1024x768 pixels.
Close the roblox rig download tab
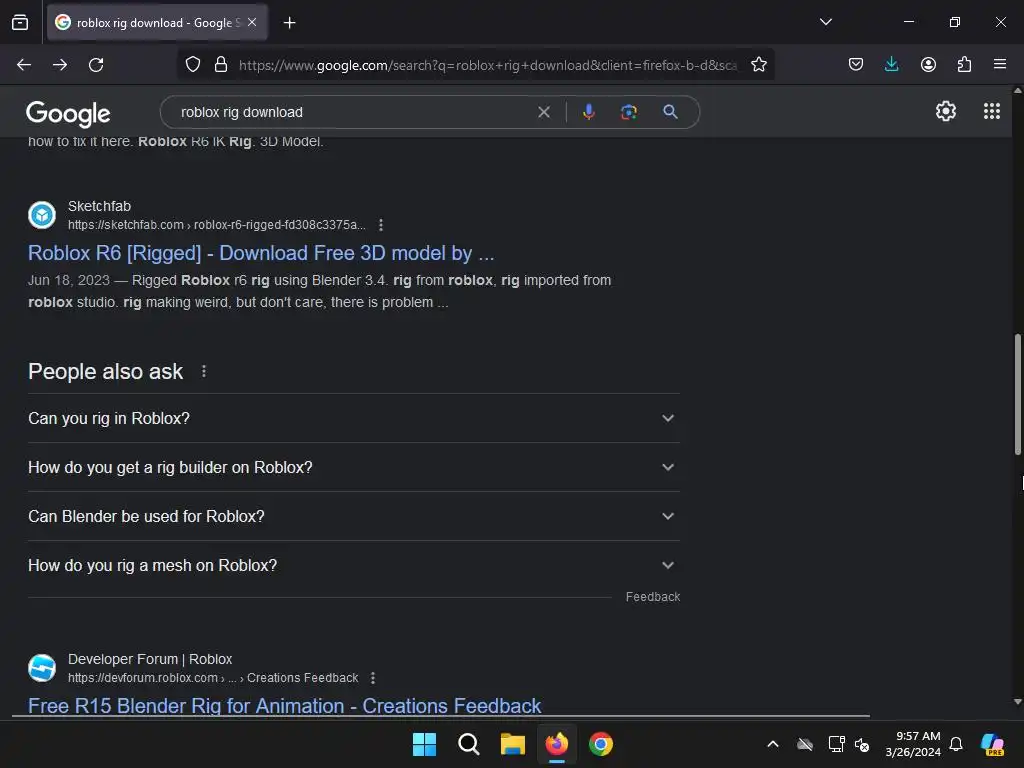pyautogui.click(x=252, y=22)
